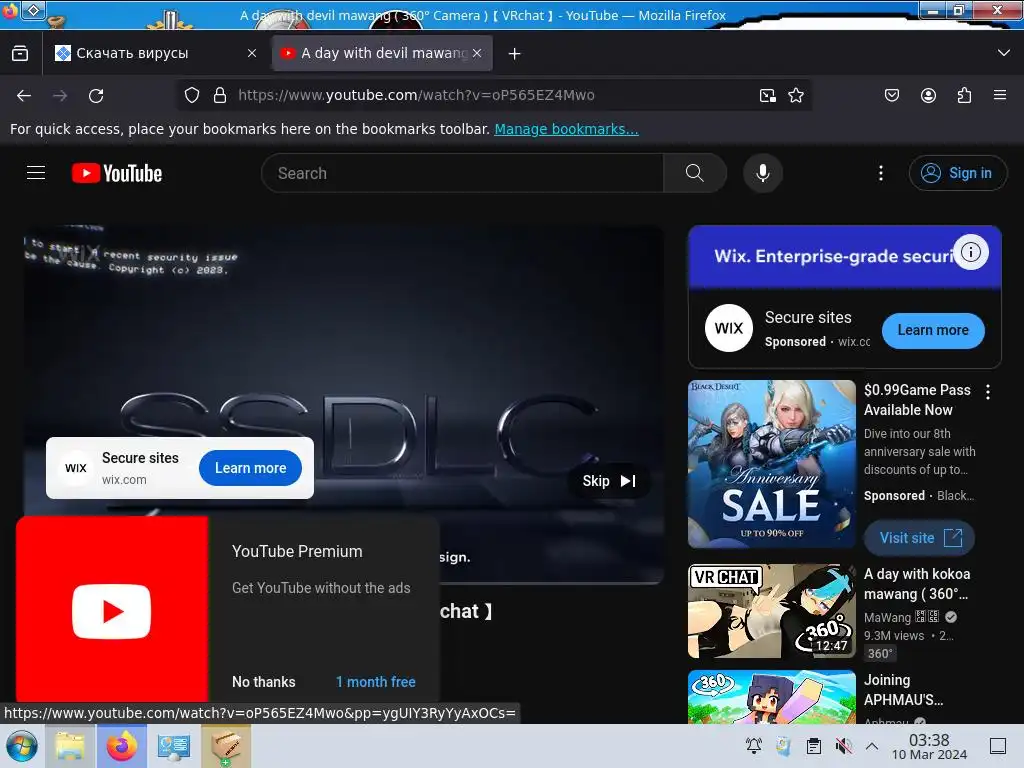Click the Manage bookmarks link
The width and height of the screenshot is (1024, 768).
566,129
